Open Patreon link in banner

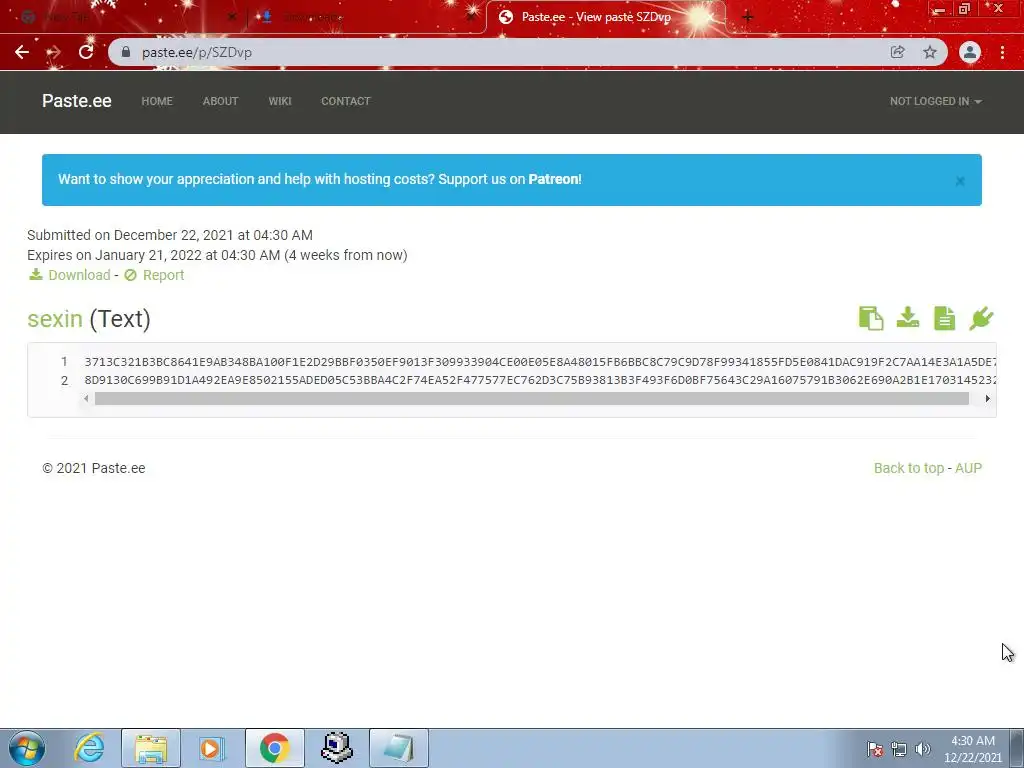click(x=553, y=180)
